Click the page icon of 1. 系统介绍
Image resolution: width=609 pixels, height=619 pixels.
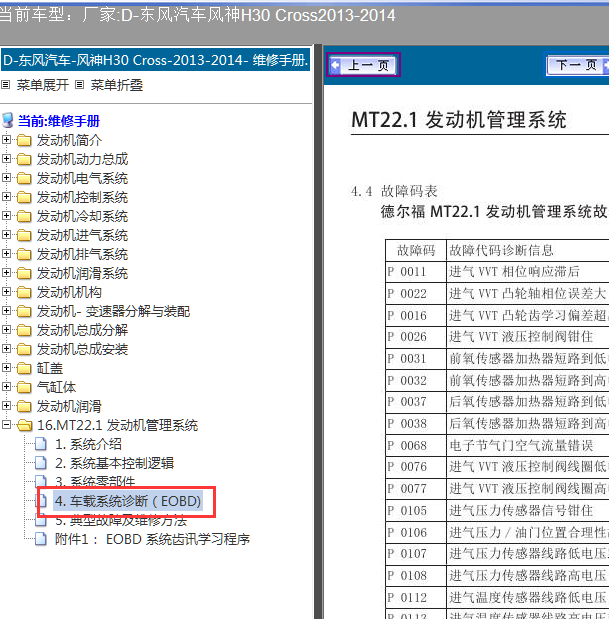[x=41, y=444]
